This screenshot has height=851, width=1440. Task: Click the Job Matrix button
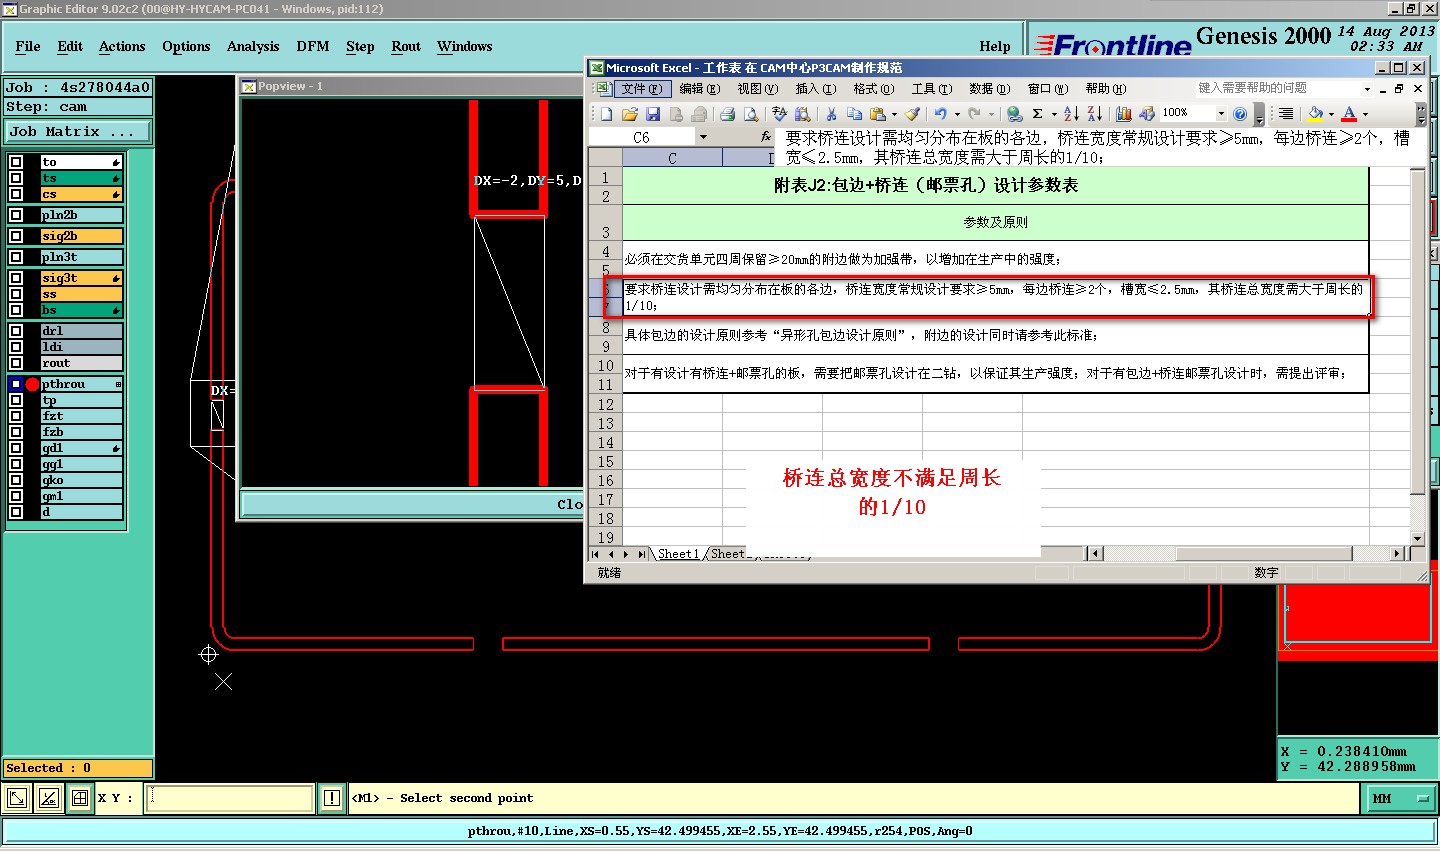tap(78, 131)
